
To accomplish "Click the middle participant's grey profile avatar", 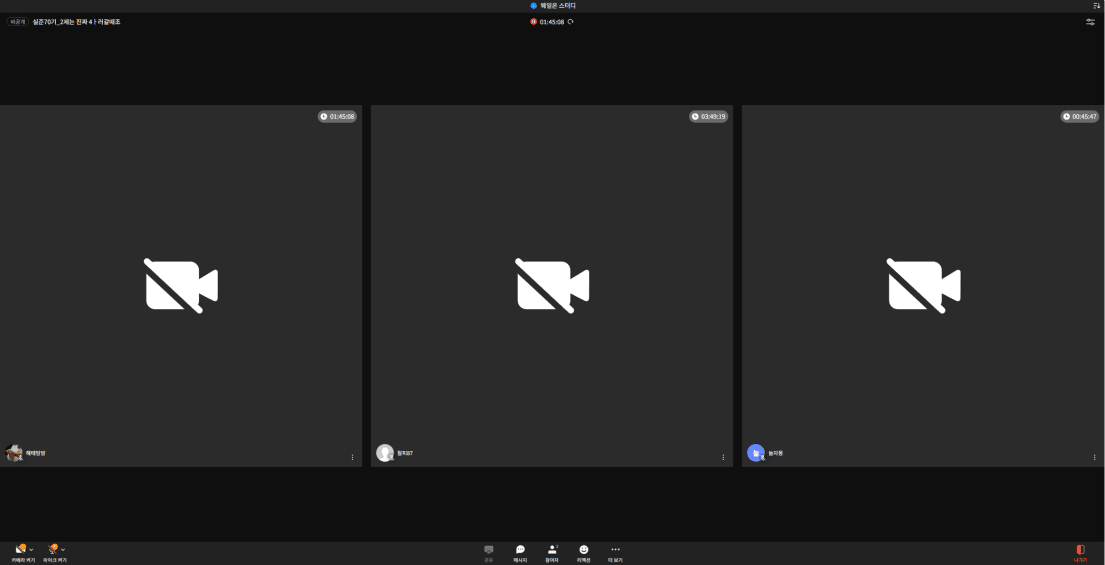I will [385, 453].
